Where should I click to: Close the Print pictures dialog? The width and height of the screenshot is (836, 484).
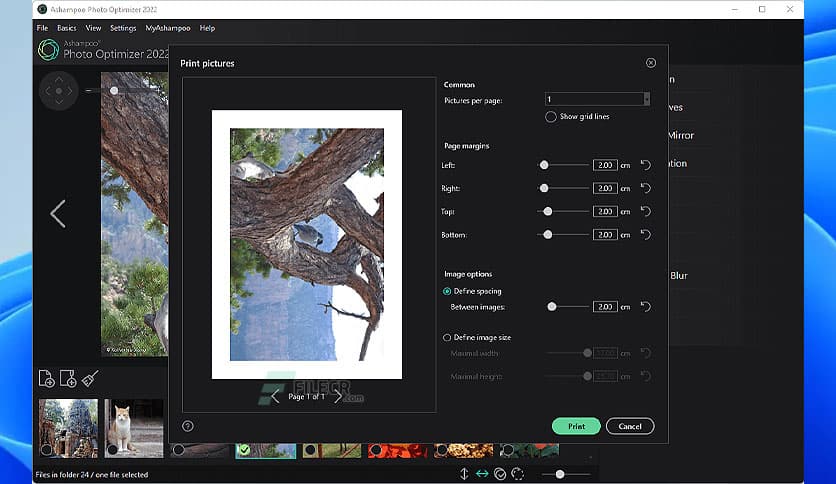coord(650,63)
